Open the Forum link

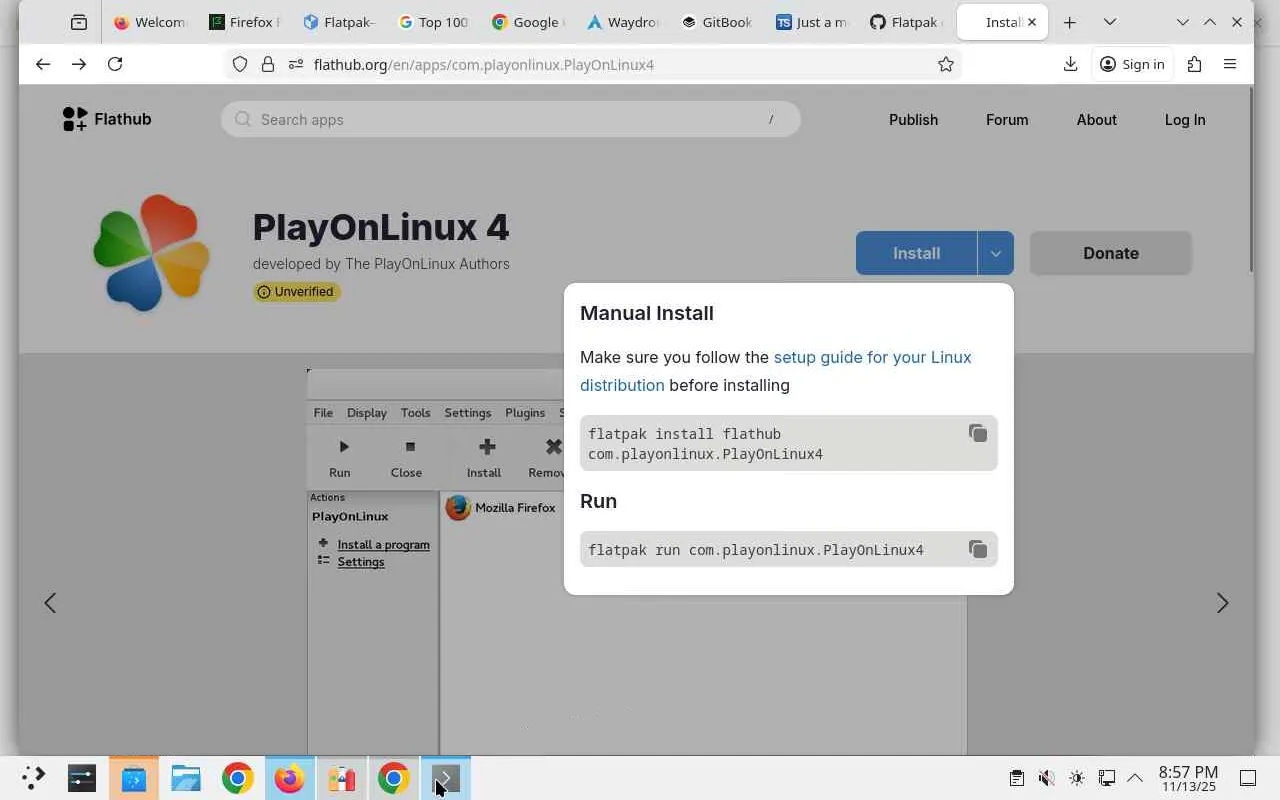pyautogui.click(x=1007, y=119)
